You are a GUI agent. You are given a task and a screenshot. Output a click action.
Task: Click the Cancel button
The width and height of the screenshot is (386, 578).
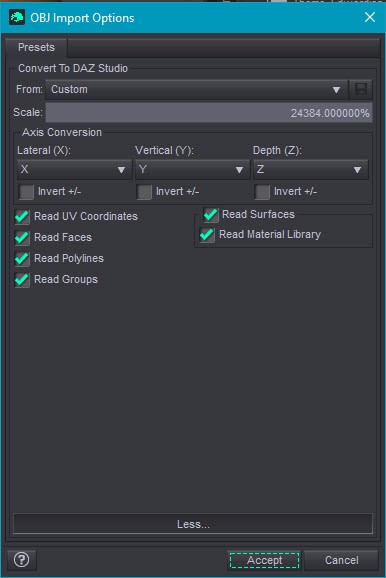pos(341,560)
